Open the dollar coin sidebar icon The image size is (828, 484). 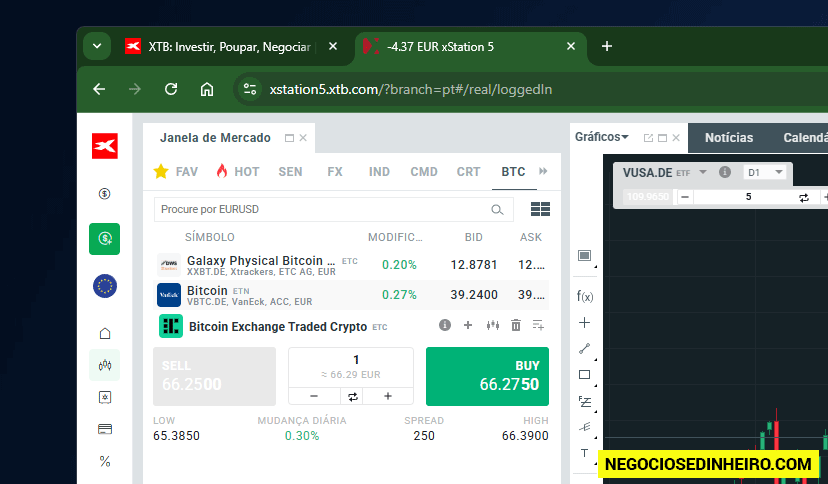pyautogui.click(x=105, y=194)
